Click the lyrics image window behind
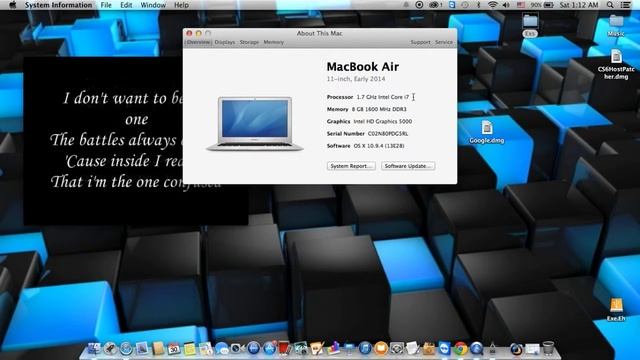640x360 pixels. click(x=103, y=141)
